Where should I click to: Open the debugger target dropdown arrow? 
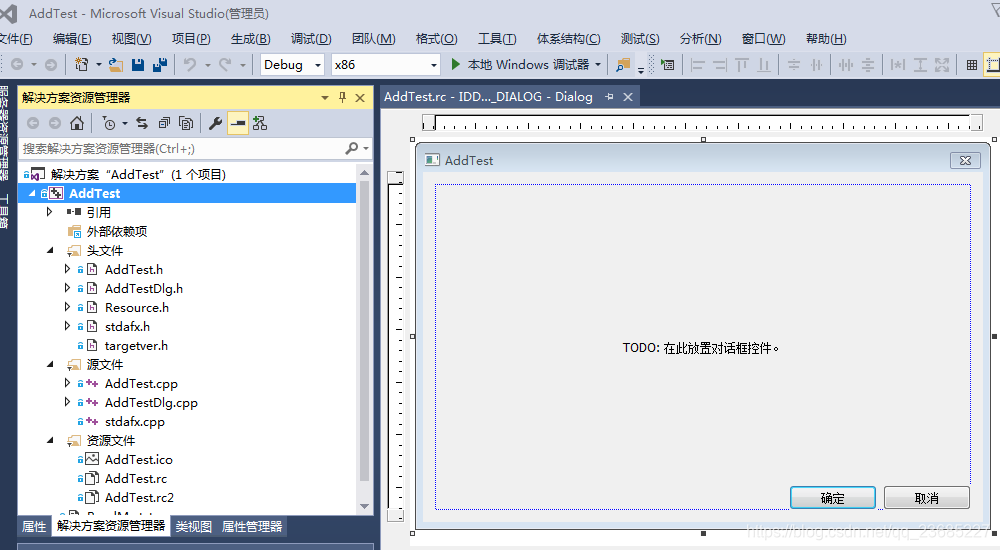click(598, 64)
